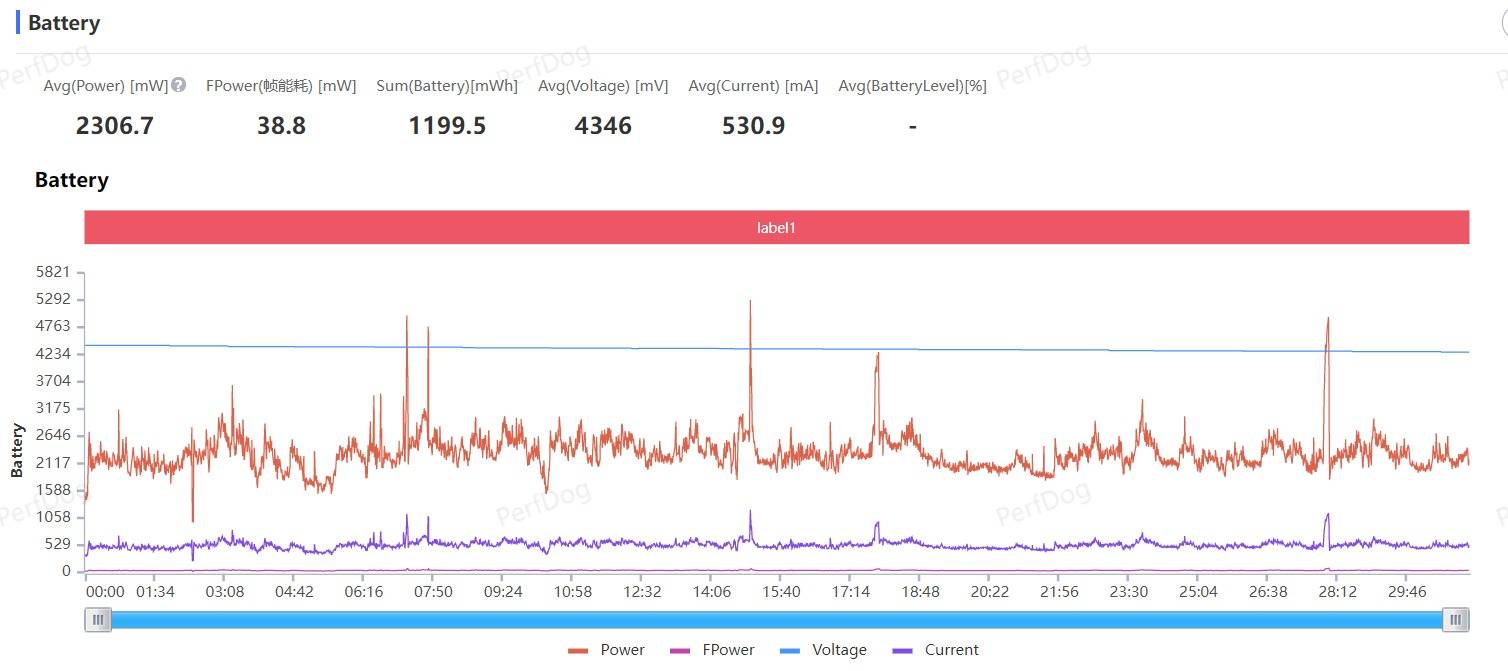Click the Avg(Power) value 2306.7
Viewport: 1508px width, 671px height.
[x=115, y=125]
